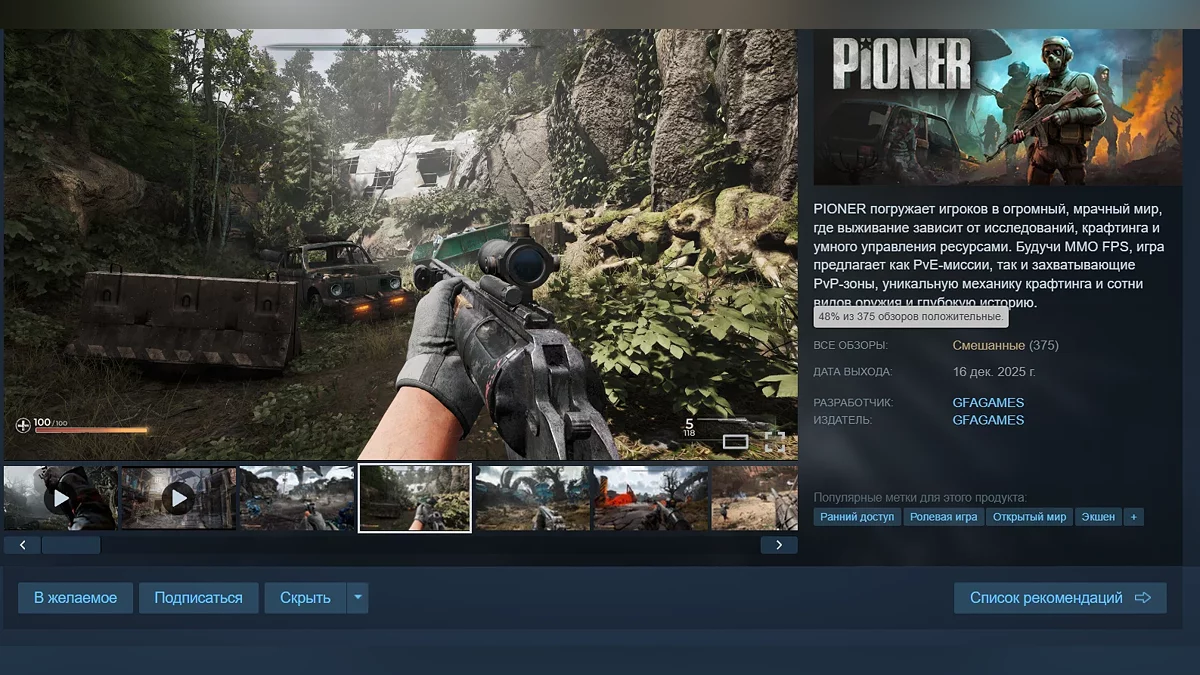The width and height of the screenshot is (1200, 675).
Task: Click the ВСЕ ОБЗОРЫ: label
Action: pos(851,346)
